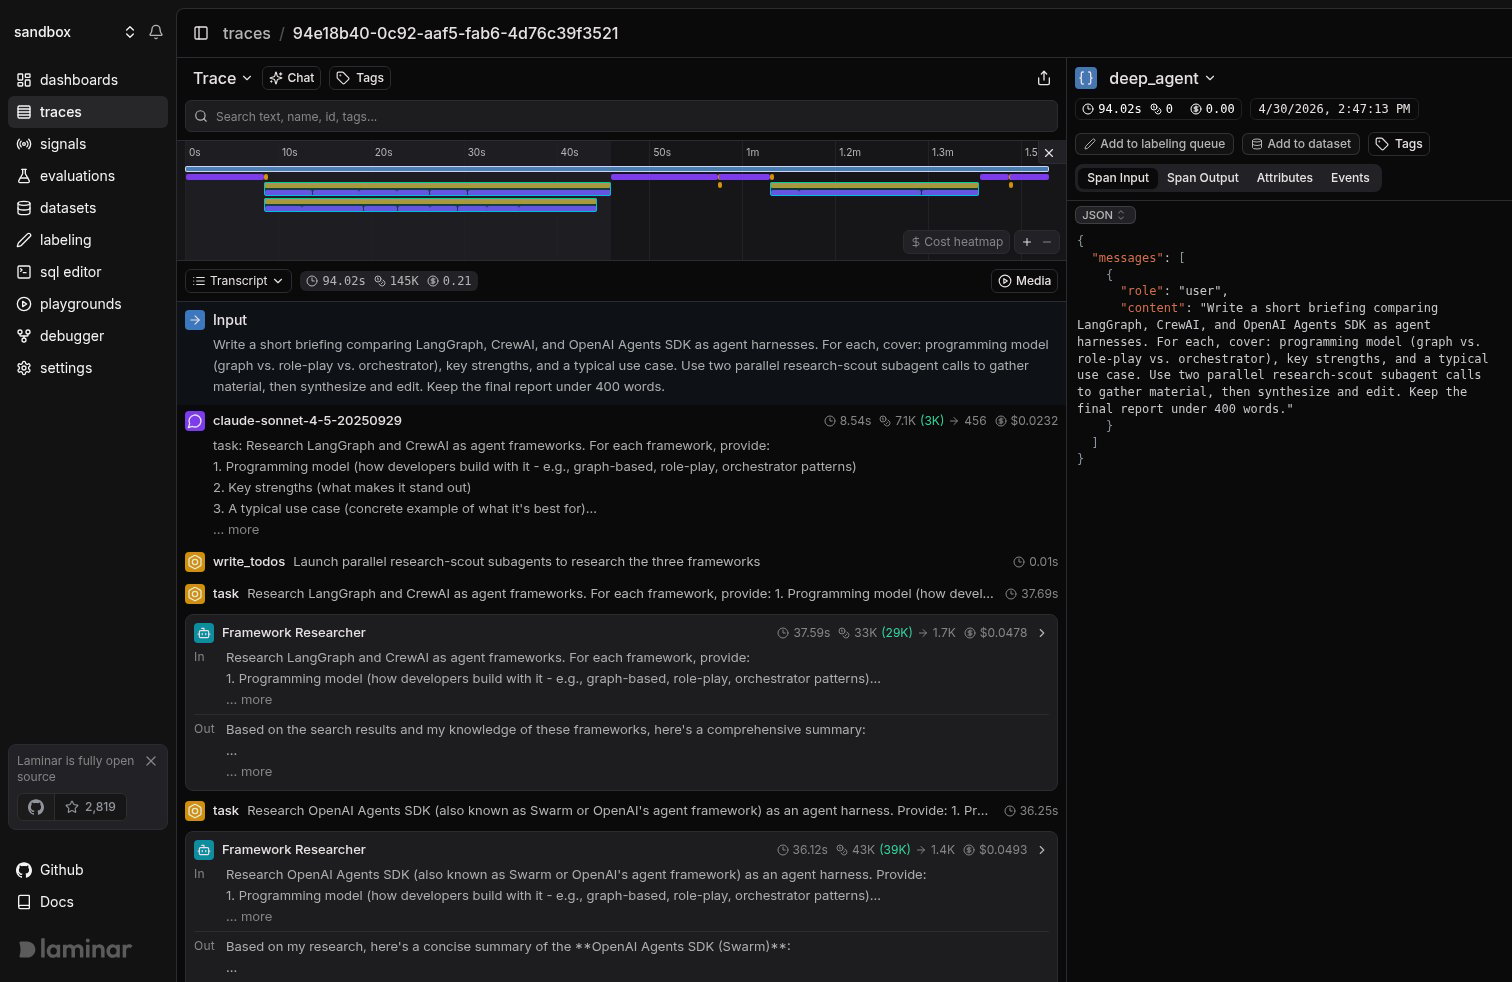Click the 2,819 stars button
1512x982 pixels.
click(90, 807)
